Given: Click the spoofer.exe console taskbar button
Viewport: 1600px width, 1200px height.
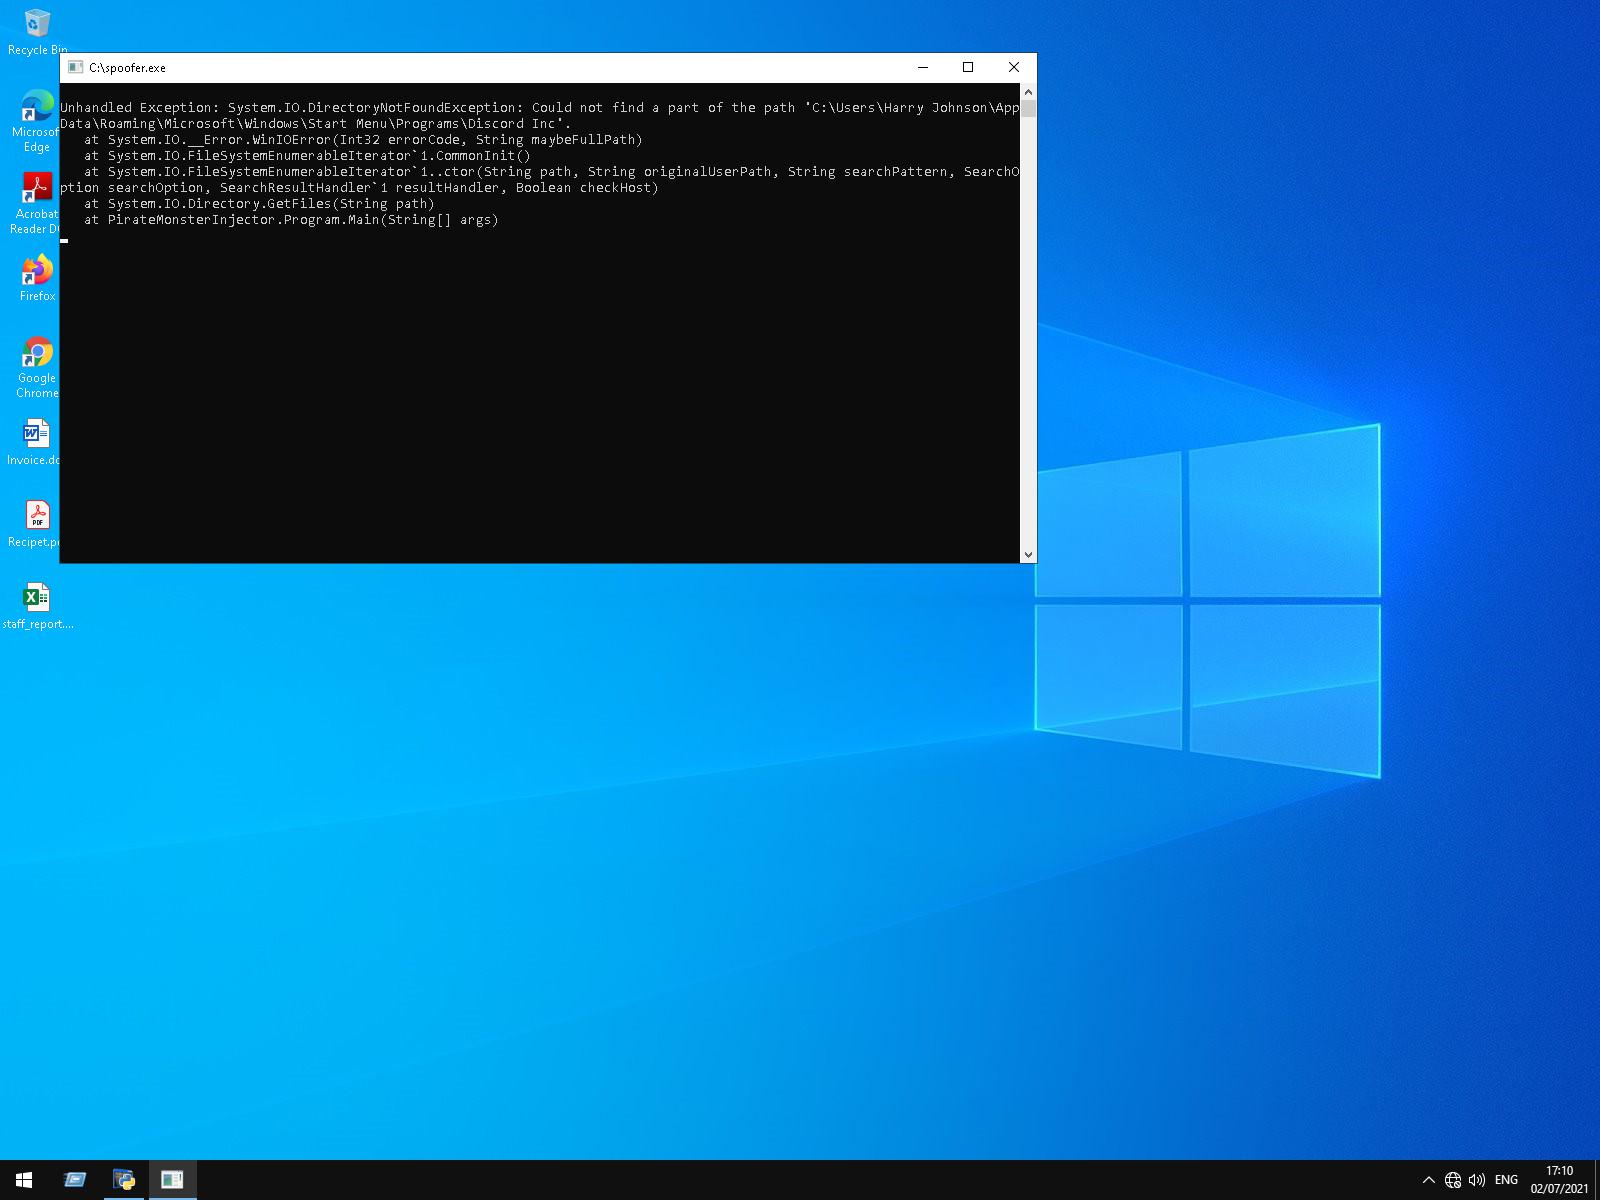Looking at the screenshot, I should click(x=173, y=1180).
